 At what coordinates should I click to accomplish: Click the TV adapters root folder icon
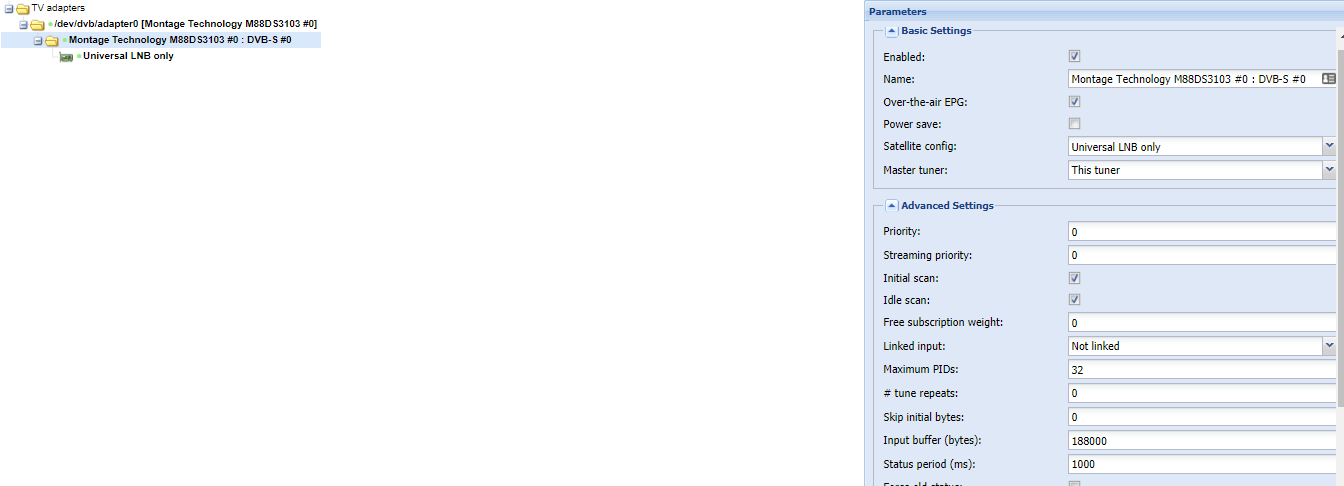click(22, 9)
